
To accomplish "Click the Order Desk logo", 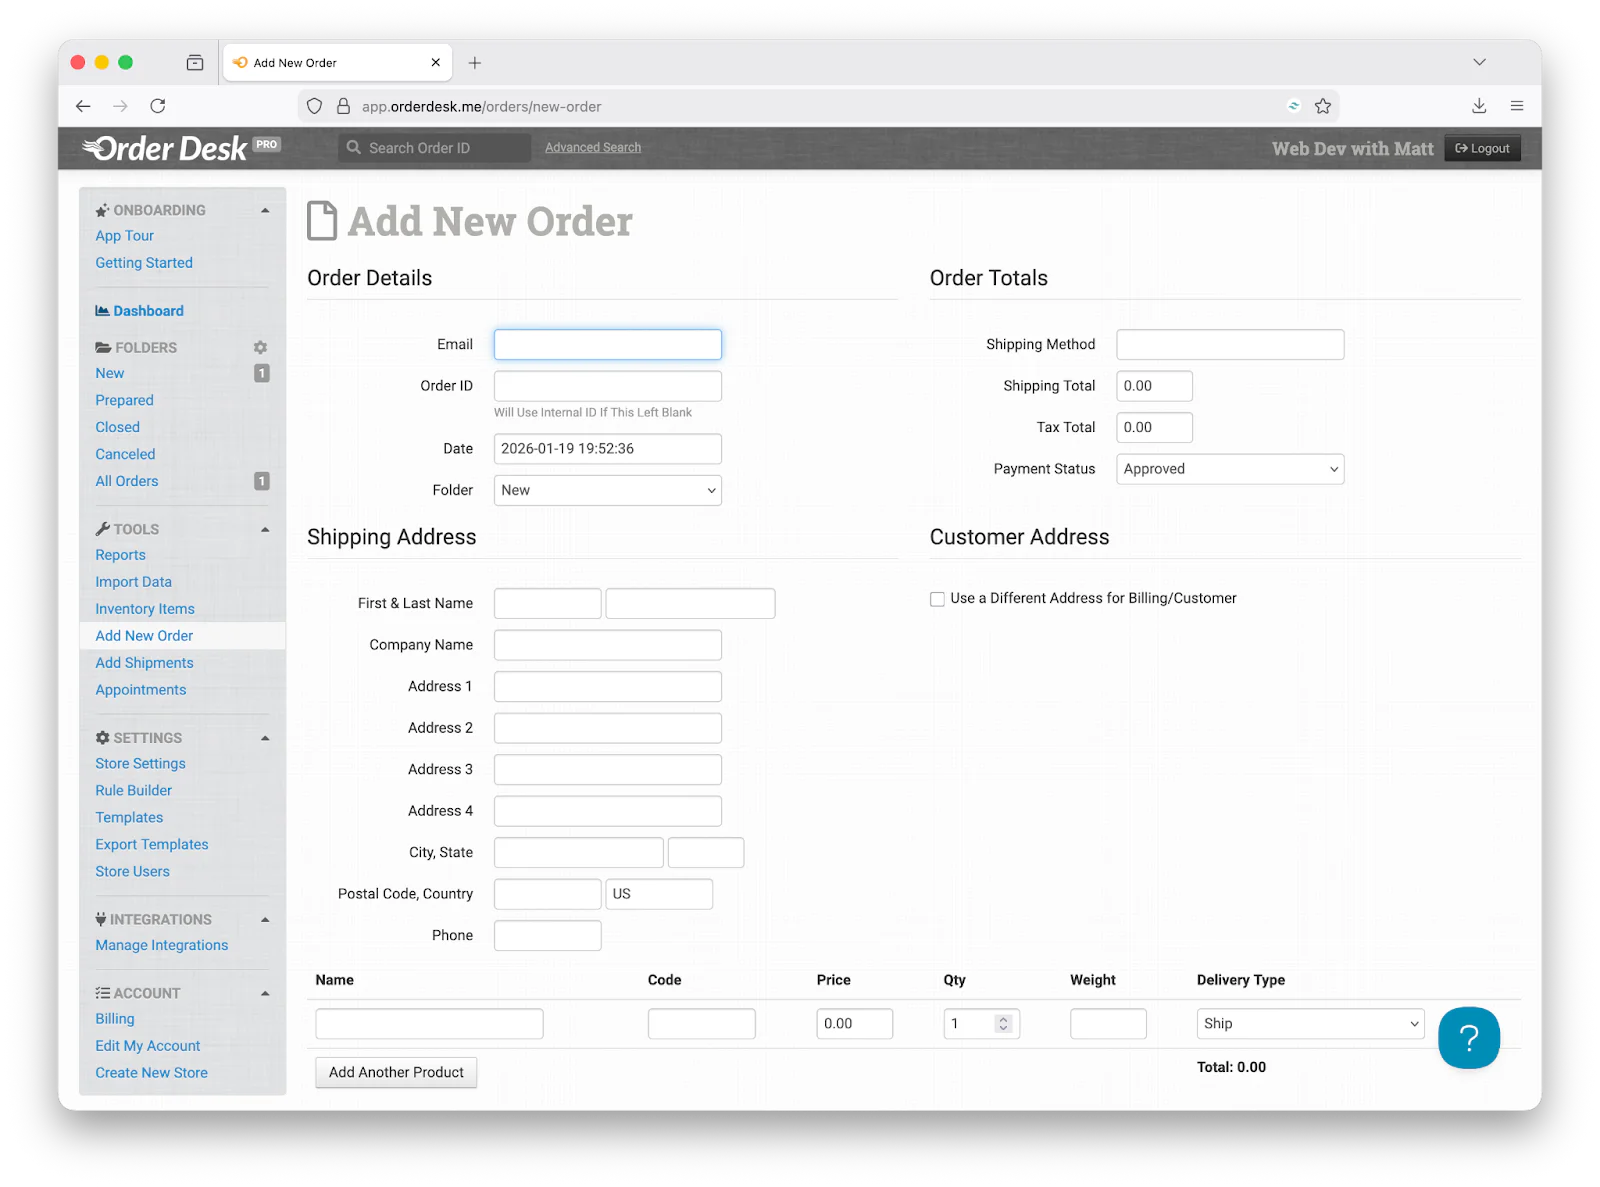I will pyautogui.click(x=166, y=147).
